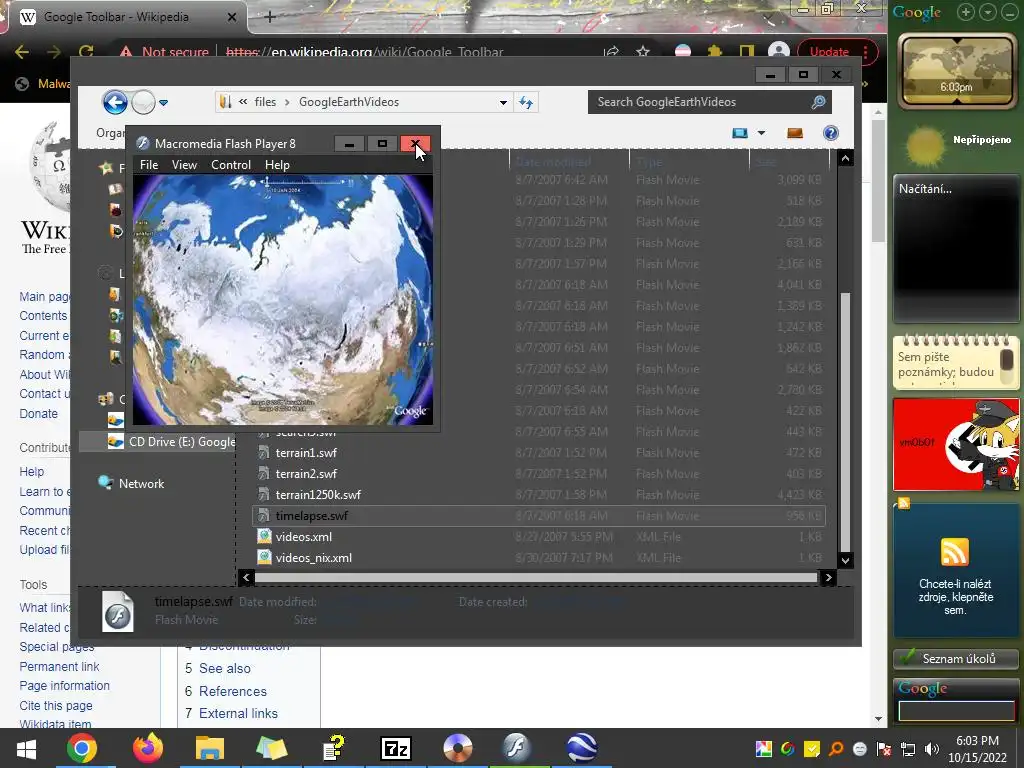Jump to the References section
The image size is (1024, 768).
232,691
